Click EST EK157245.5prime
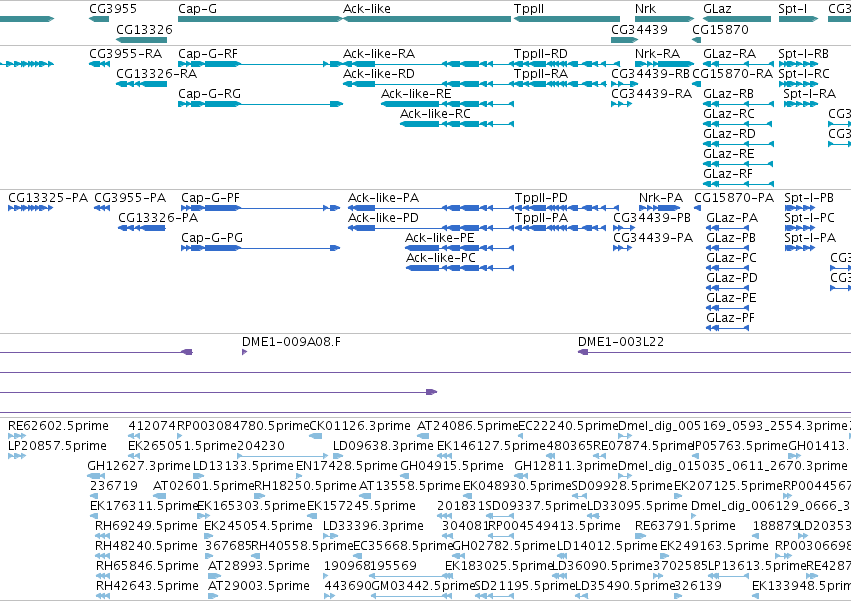Screen dimensions: 851x601 coord(361,506)
